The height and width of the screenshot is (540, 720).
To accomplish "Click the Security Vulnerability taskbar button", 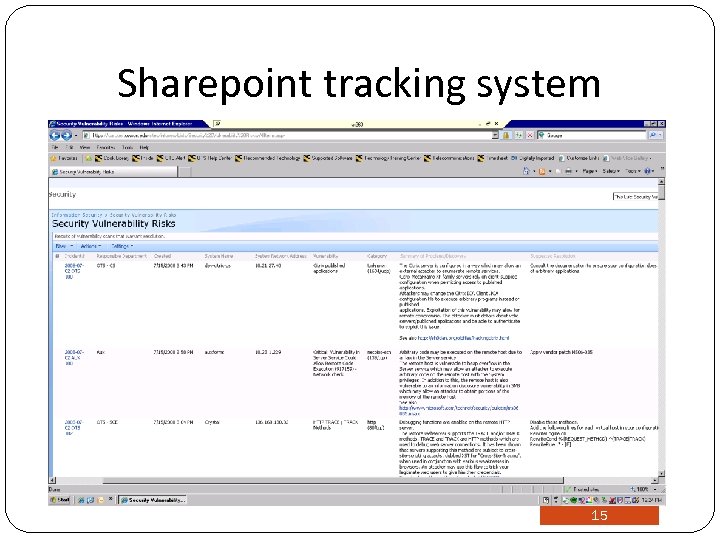I will point(152,500).
